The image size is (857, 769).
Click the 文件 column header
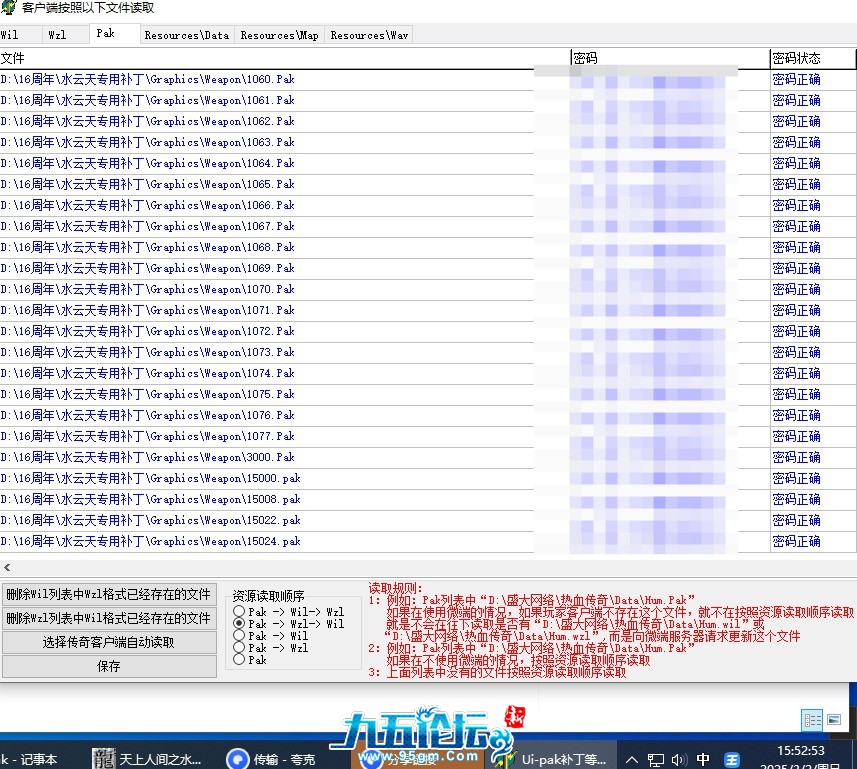(285, 58)
